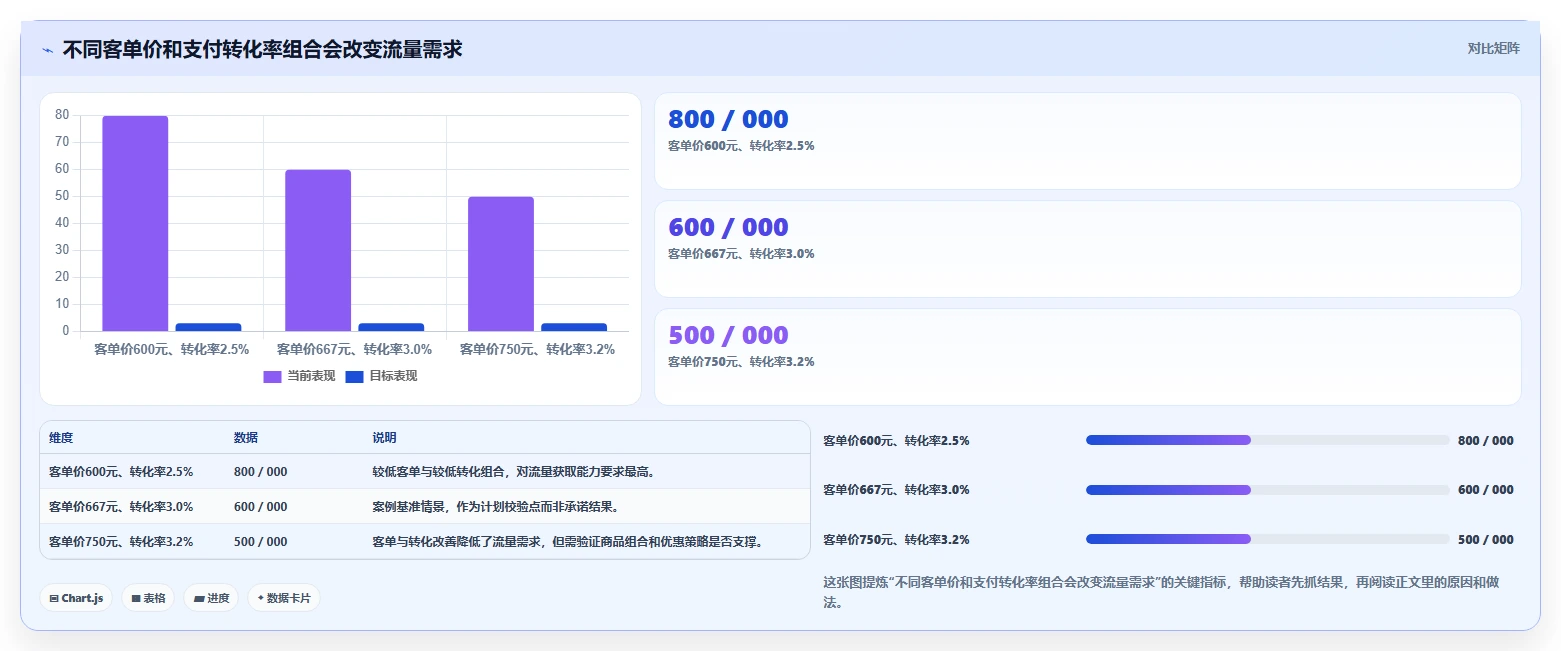Select the 500 / 000 data card
Screen dimensions: 1561x651
[x=1087, y=357]
